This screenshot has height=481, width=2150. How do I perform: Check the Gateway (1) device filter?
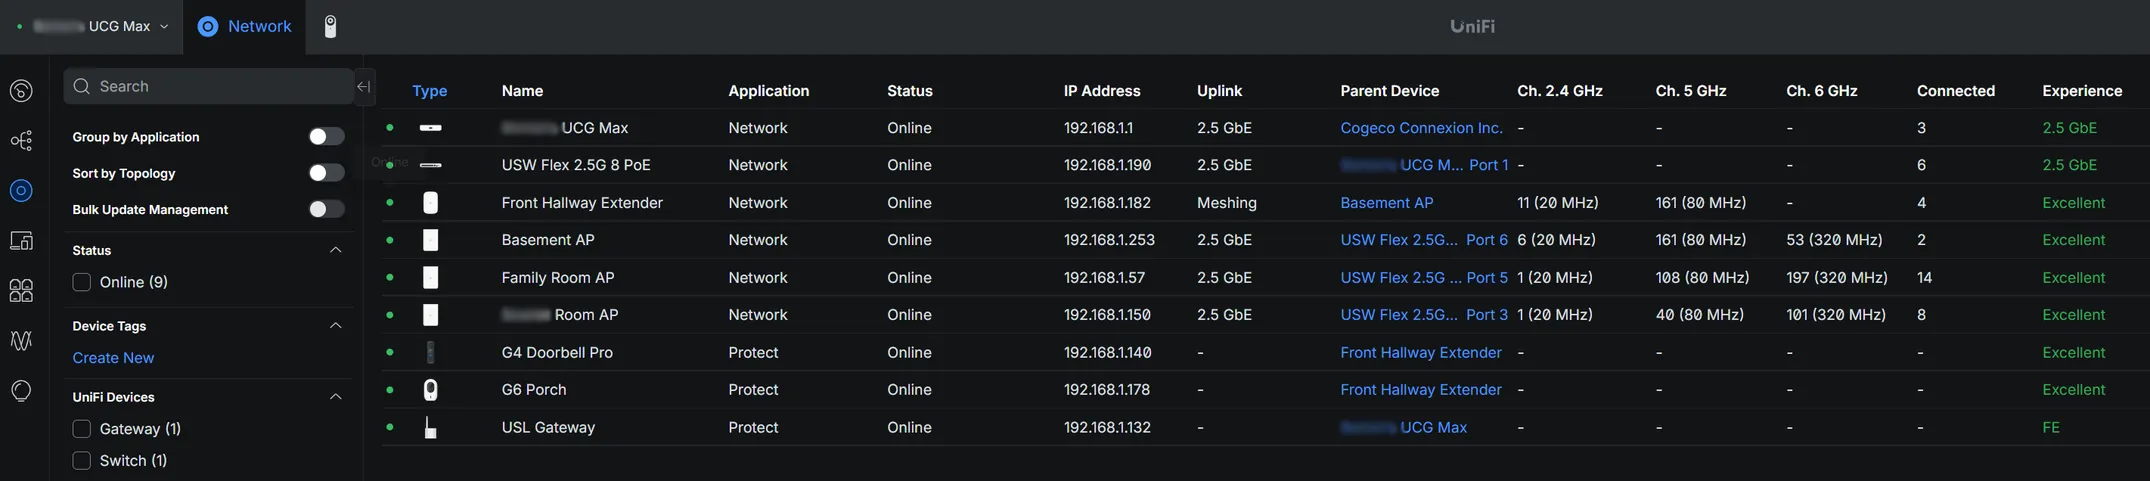point(82,429)
